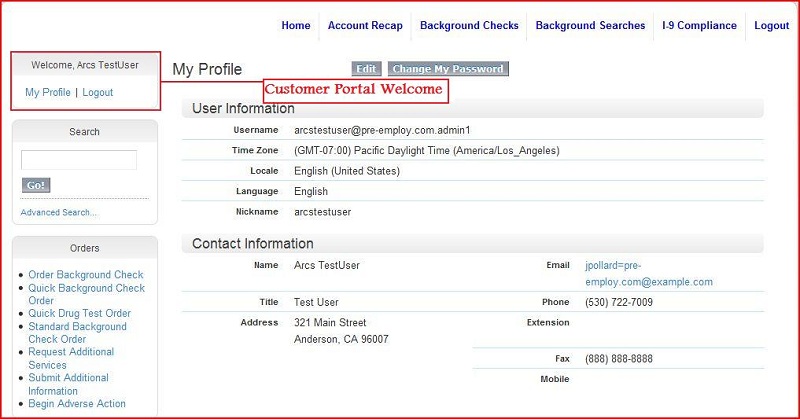Click the jpollard email address link

[649, 274]
